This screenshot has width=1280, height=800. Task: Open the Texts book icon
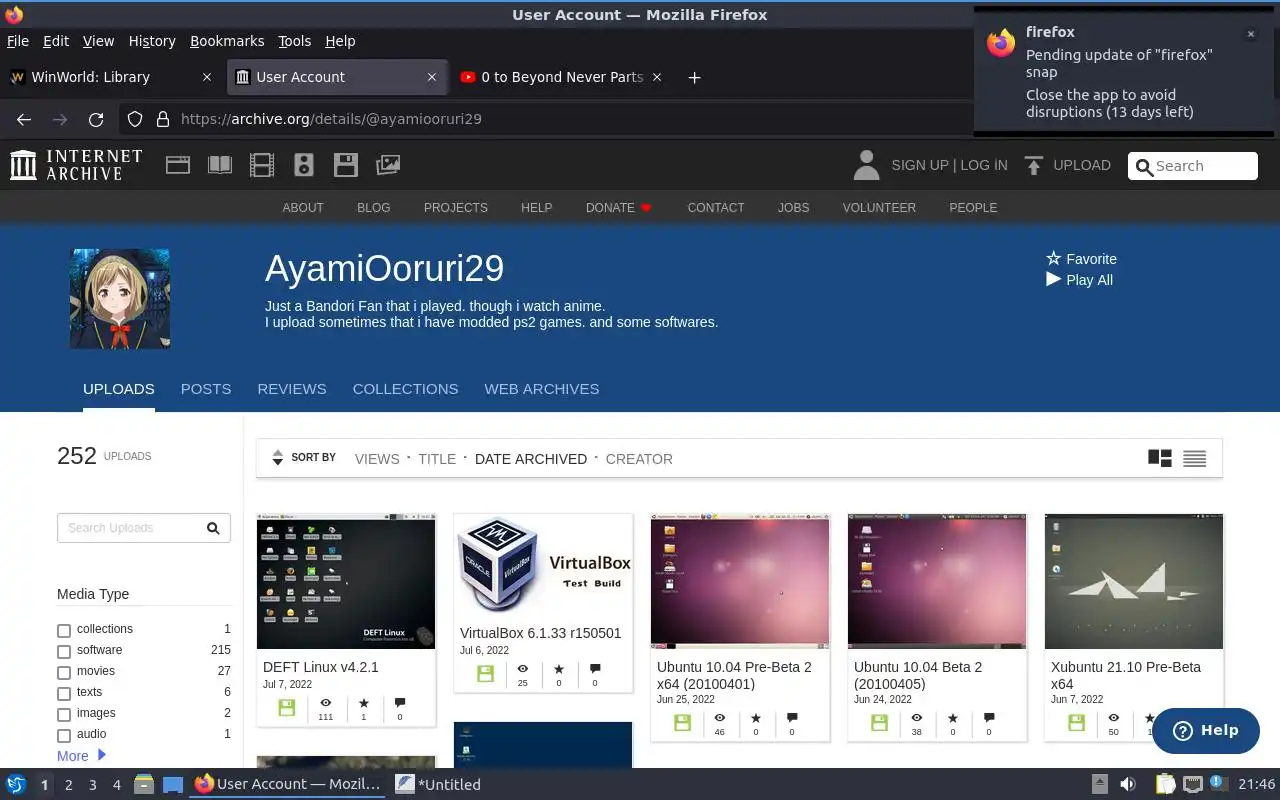220,165
